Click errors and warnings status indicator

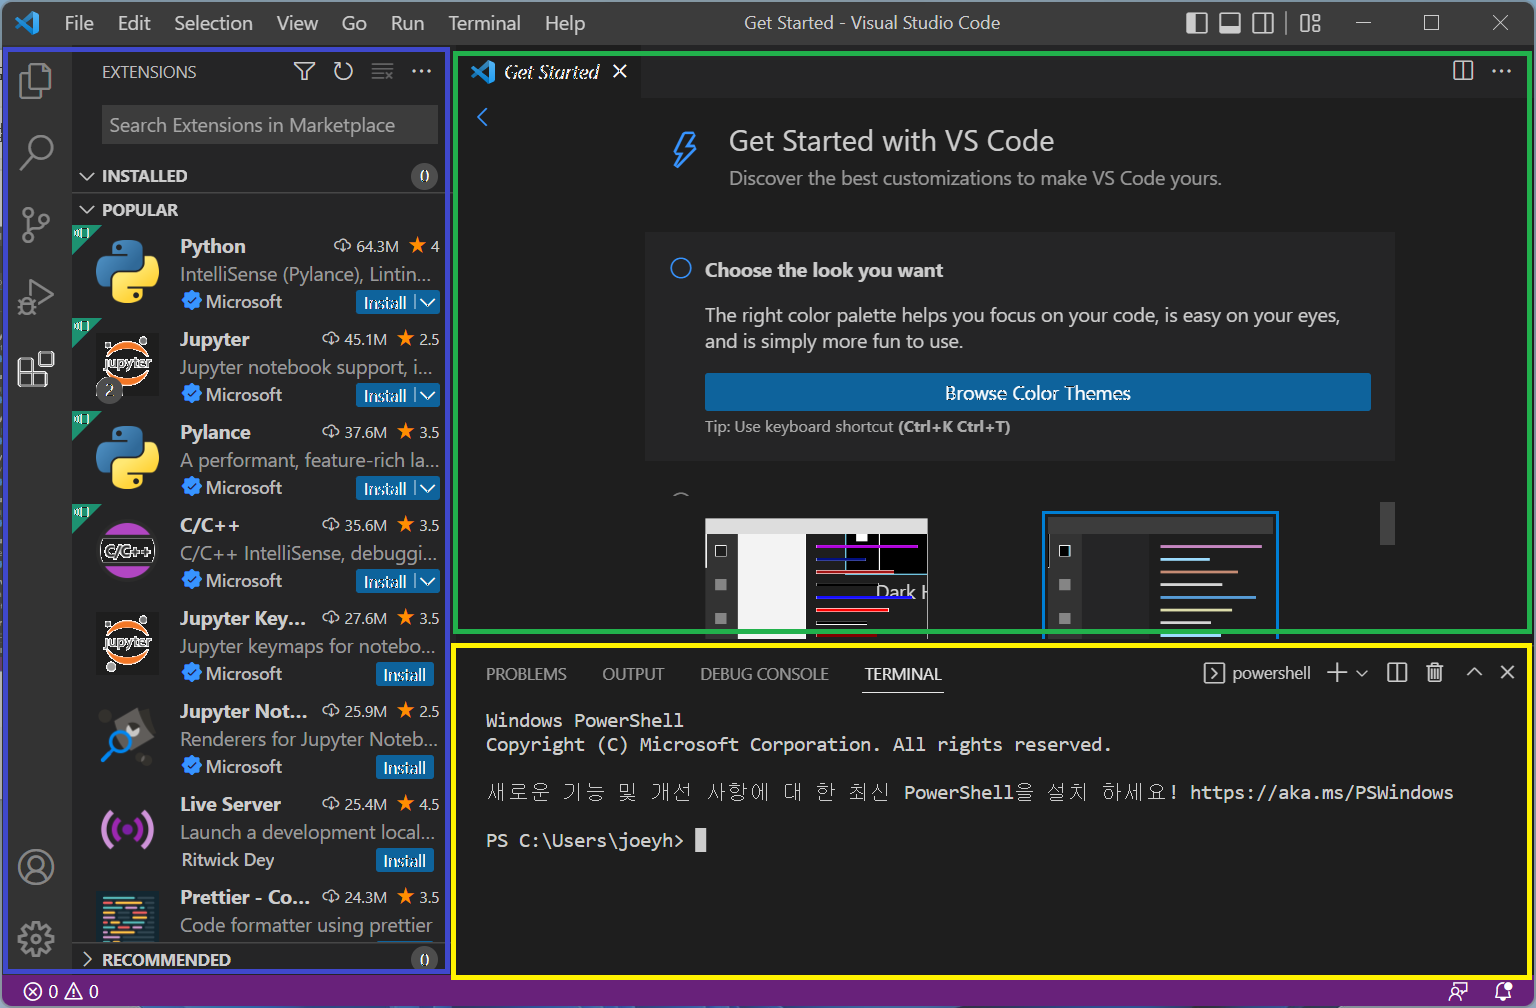coord(62,991)
